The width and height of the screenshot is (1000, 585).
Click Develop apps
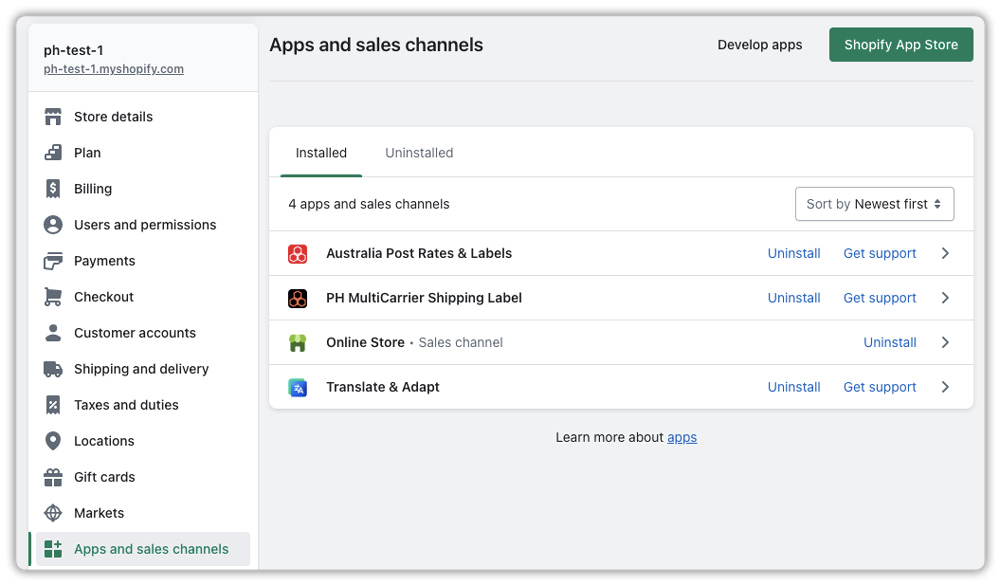pyautogui.click(x=760, y=45)
